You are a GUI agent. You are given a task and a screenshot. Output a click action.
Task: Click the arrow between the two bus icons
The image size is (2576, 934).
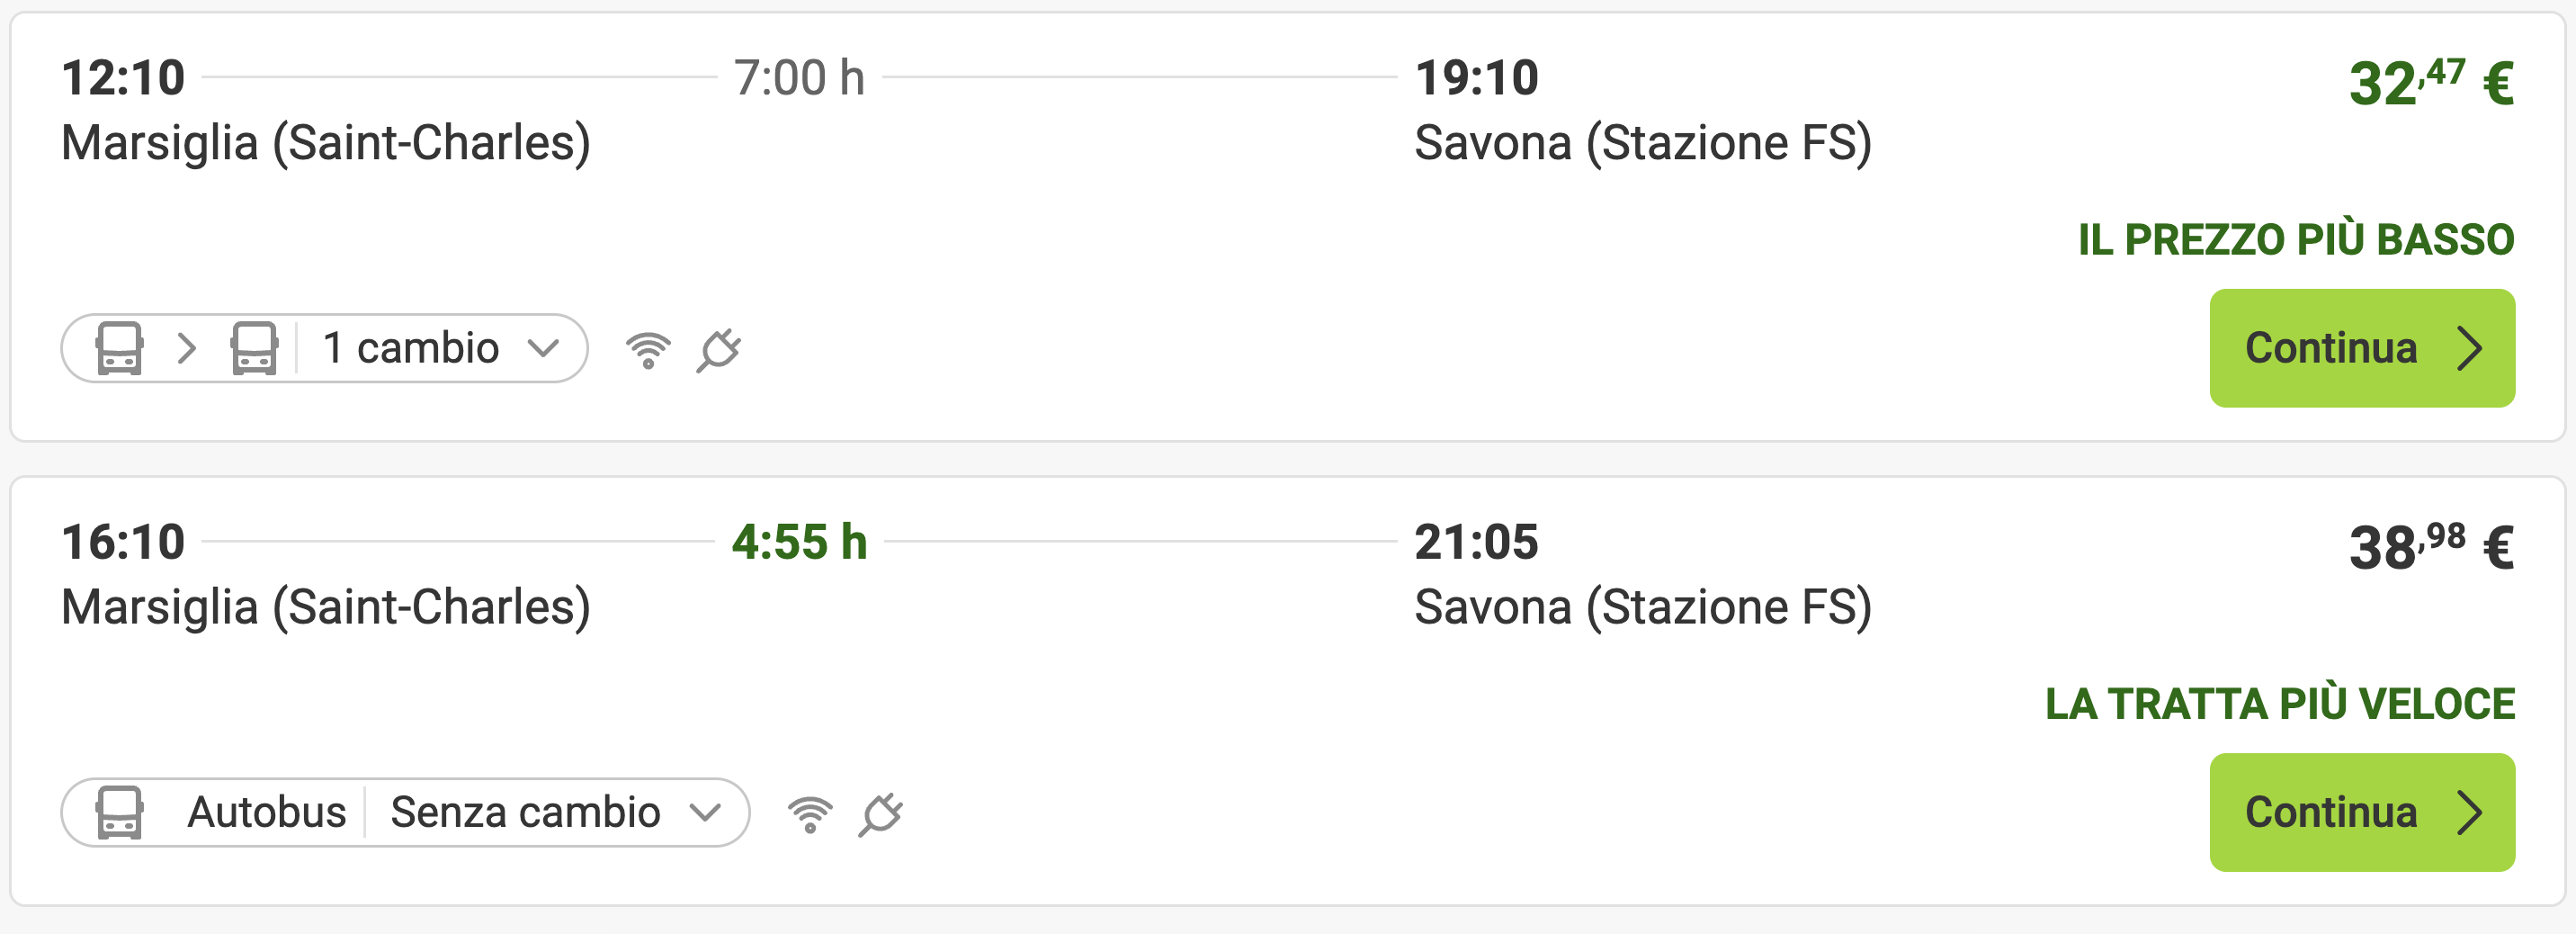point(186,348)
